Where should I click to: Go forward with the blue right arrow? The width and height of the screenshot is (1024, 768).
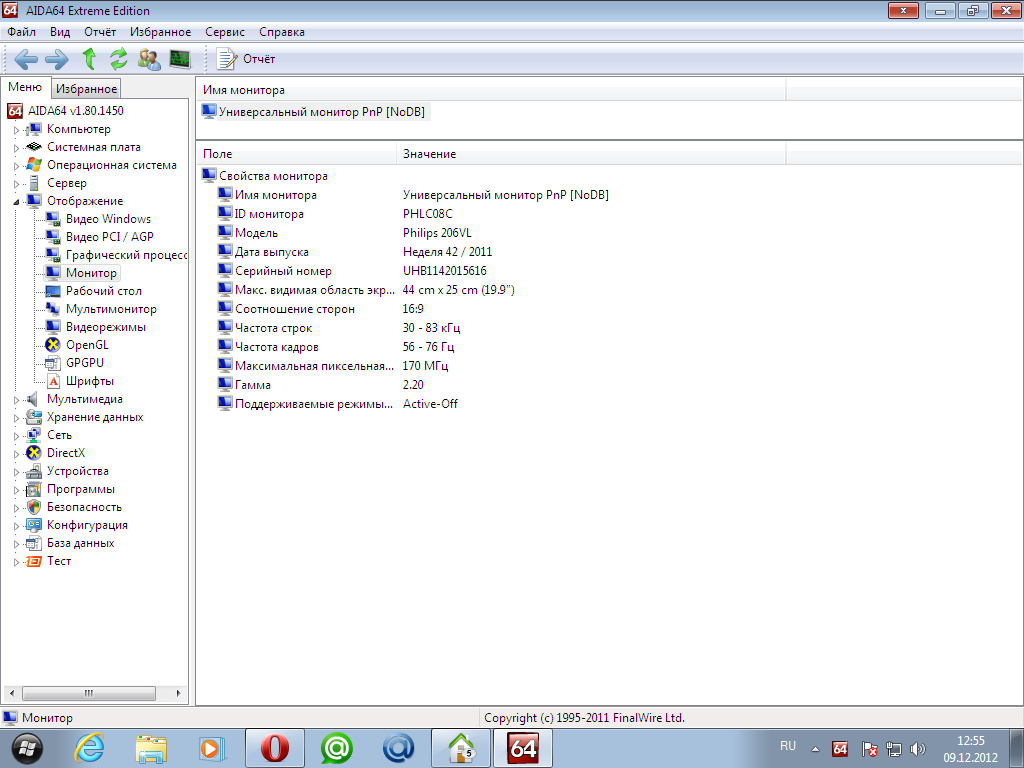point(57,59)
